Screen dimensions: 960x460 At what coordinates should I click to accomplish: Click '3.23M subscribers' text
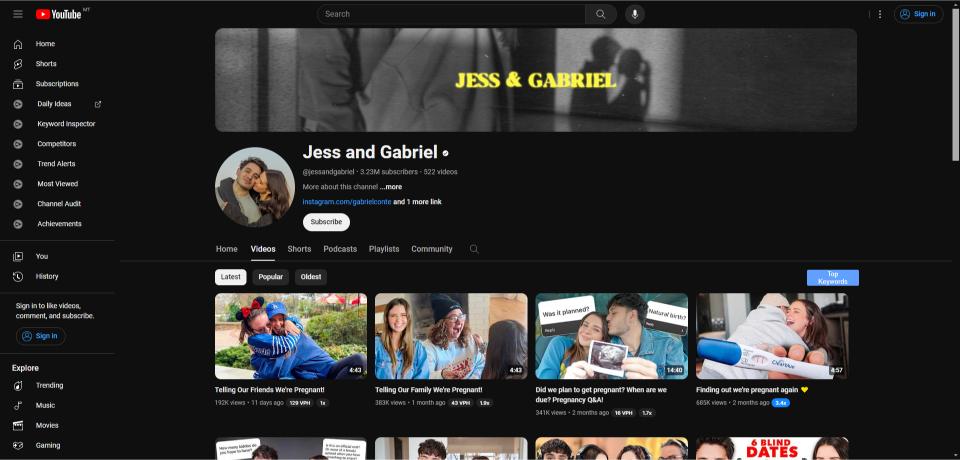[389, 172]
